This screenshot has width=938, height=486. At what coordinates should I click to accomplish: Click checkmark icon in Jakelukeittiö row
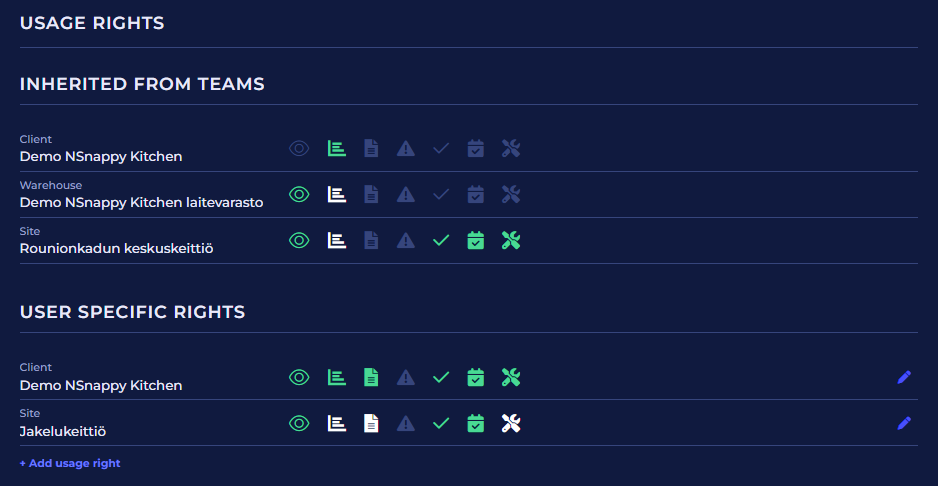coord(441,423)
